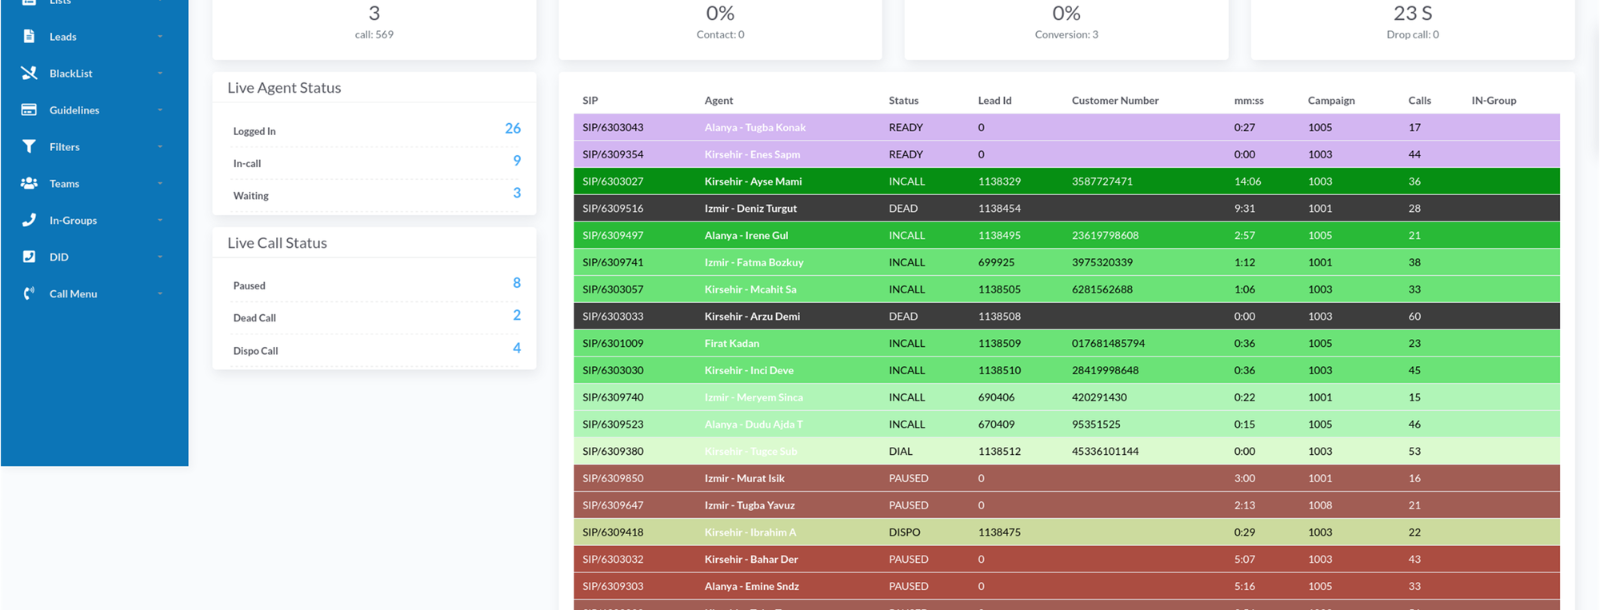Click the Teams people icon
Image resolution: width=1600 pixels, height=610 pixels.
point(29,183)
